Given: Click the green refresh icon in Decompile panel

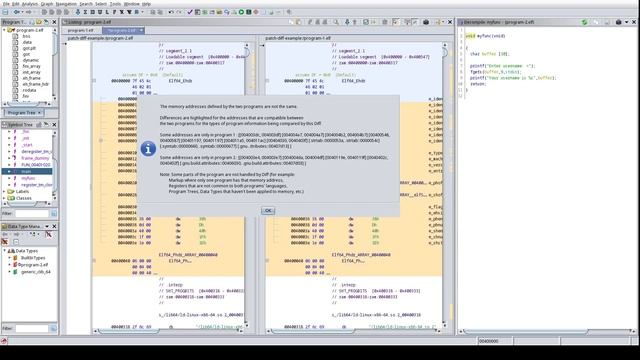Looking at the screenshot, I should click(x=584, y=22).
